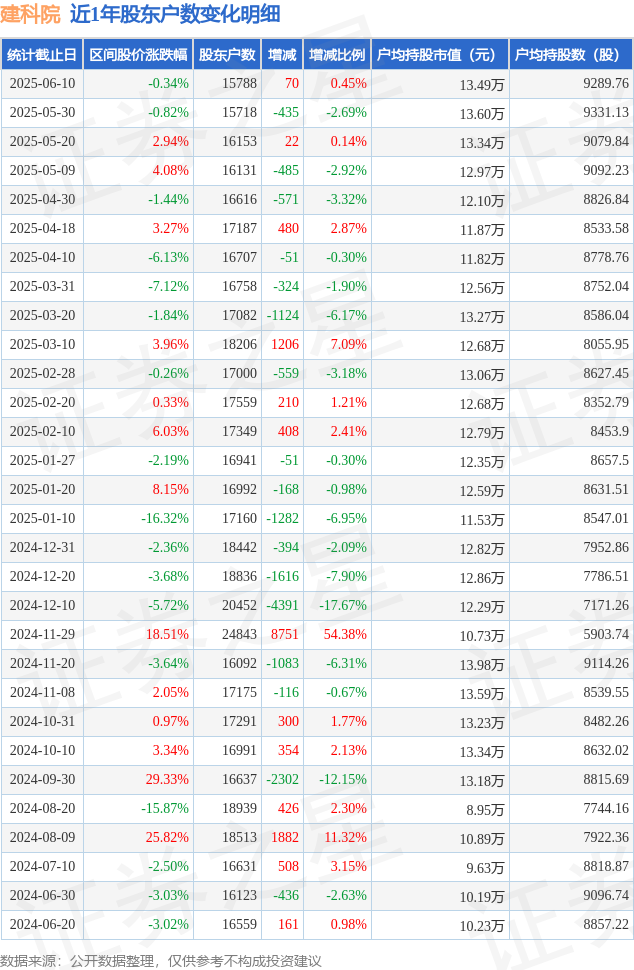Select the 数据来源 footer disclaimer text
Image resolution: width=634 pixels, height=970 pixels.
point(161,961)
